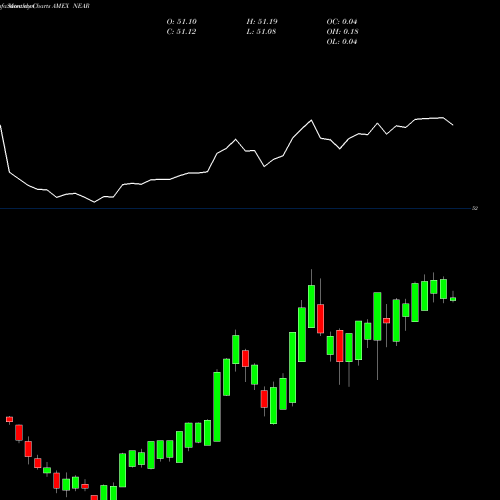Image resolution: width=500 pixels, height=500 pixels.
Task: Click the close value "C: 51.12"
Action: [181, 32]
